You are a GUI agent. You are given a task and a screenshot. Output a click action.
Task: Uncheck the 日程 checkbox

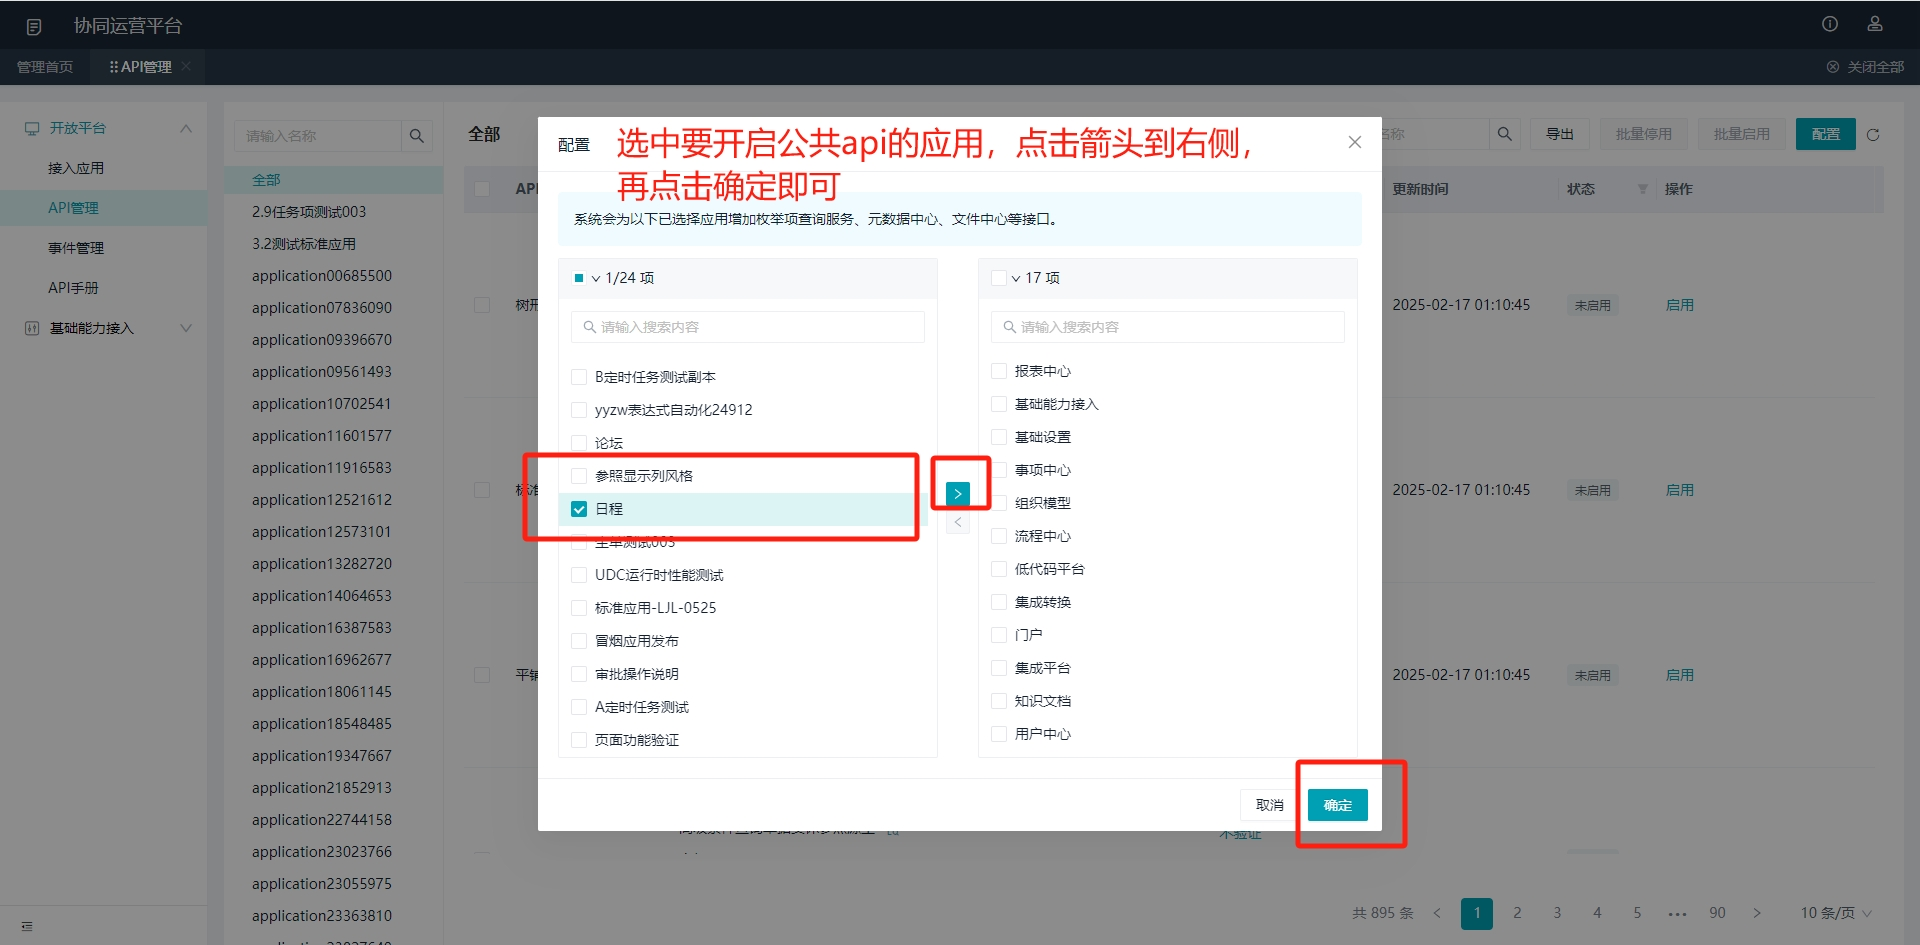pyautogui.click(x=579, y=509)
